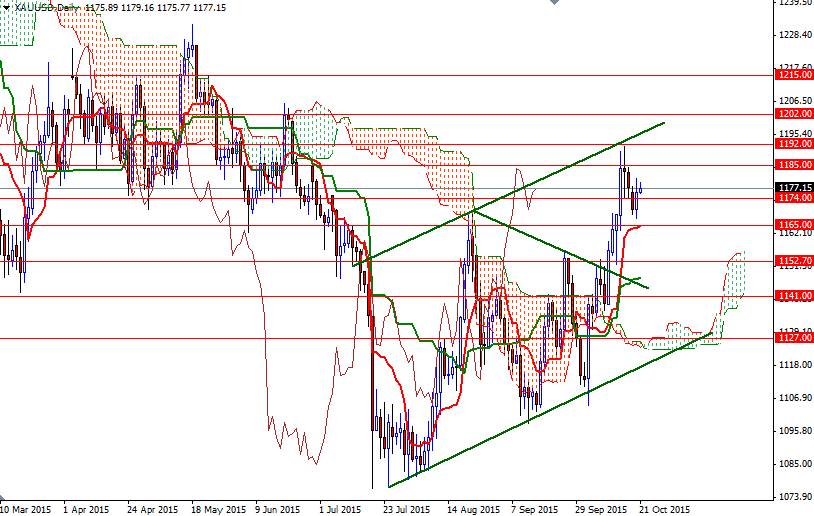Click the 1206.50 value on price axis
The height and width of the screenshot is (516, 814).
click(795, 101)
